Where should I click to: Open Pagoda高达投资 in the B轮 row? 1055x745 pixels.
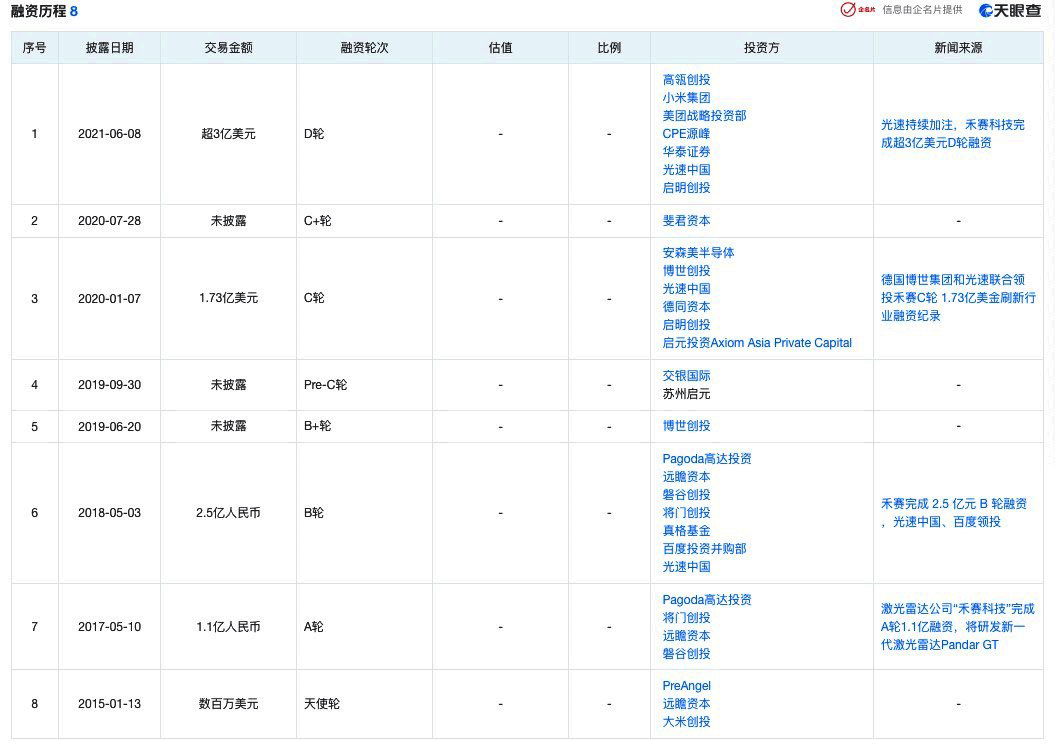coord(707,459)
